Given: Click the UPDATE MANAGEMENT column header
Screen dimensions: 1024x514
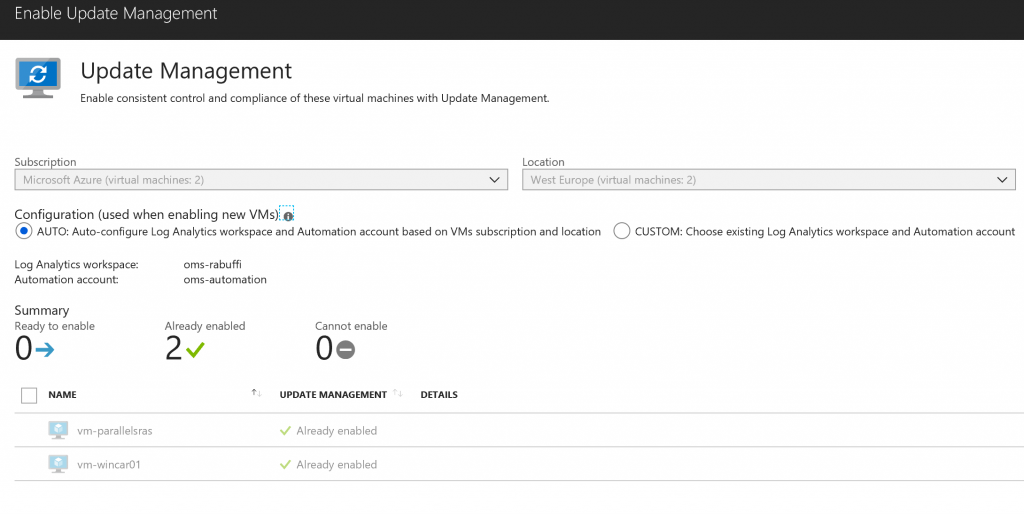Looking at the screenshot, I should point(333,395).
